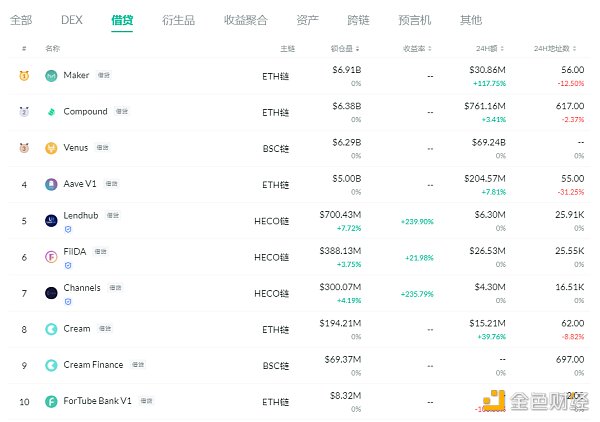Click the ForTube Bank V1 logo icon
Image resolution: width=600 pixels, height=422 pixels.
pos(51,401)
